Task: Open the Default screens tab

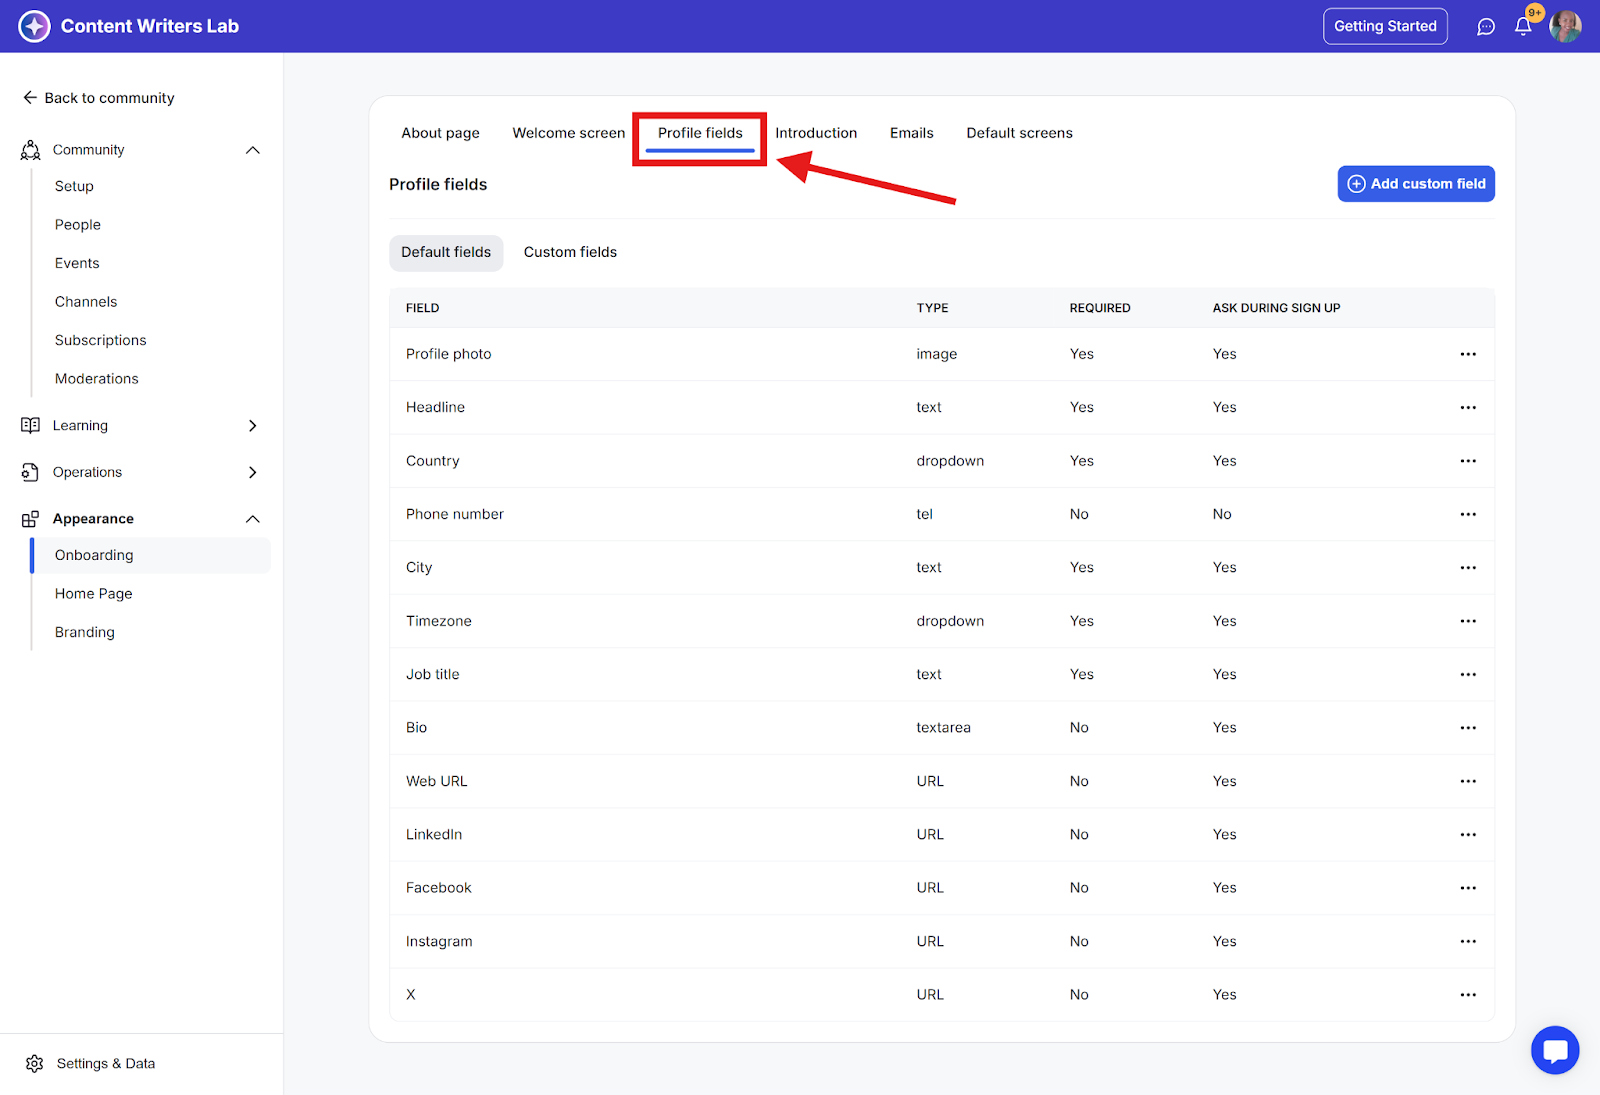Action: 1020,133
